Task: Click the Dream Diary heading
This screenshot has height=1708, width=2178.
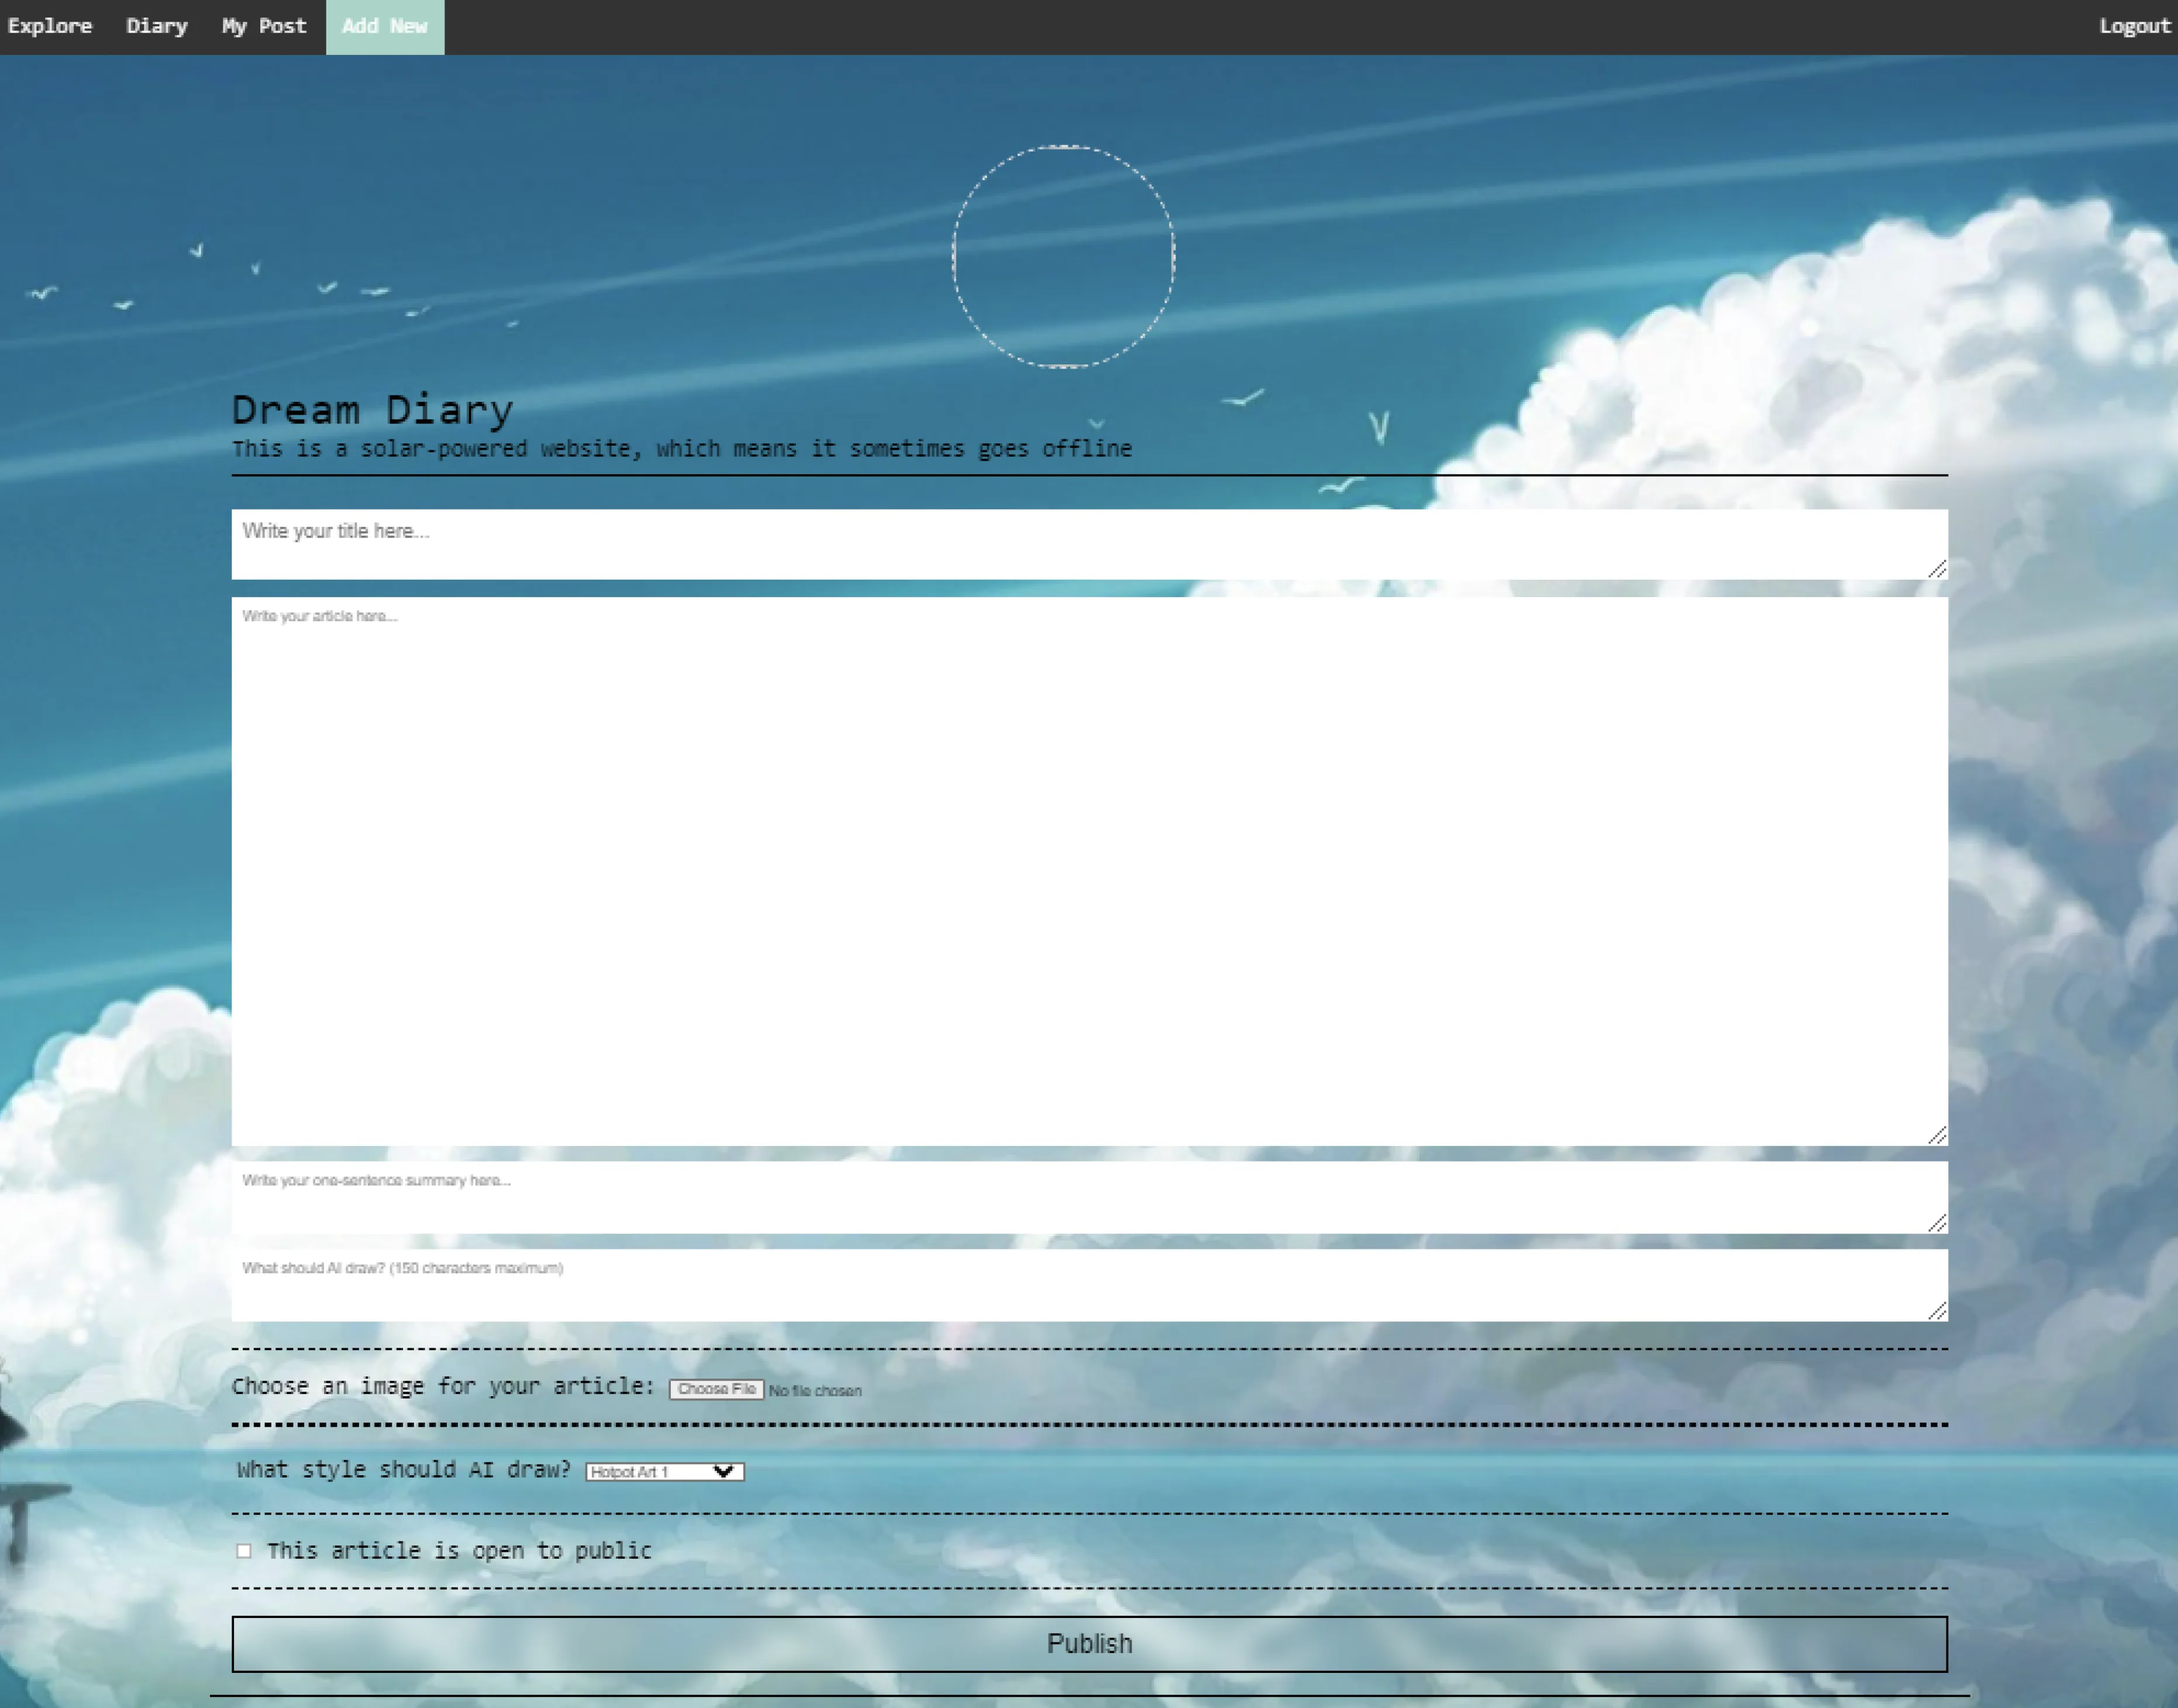Action: click(372, 410)
